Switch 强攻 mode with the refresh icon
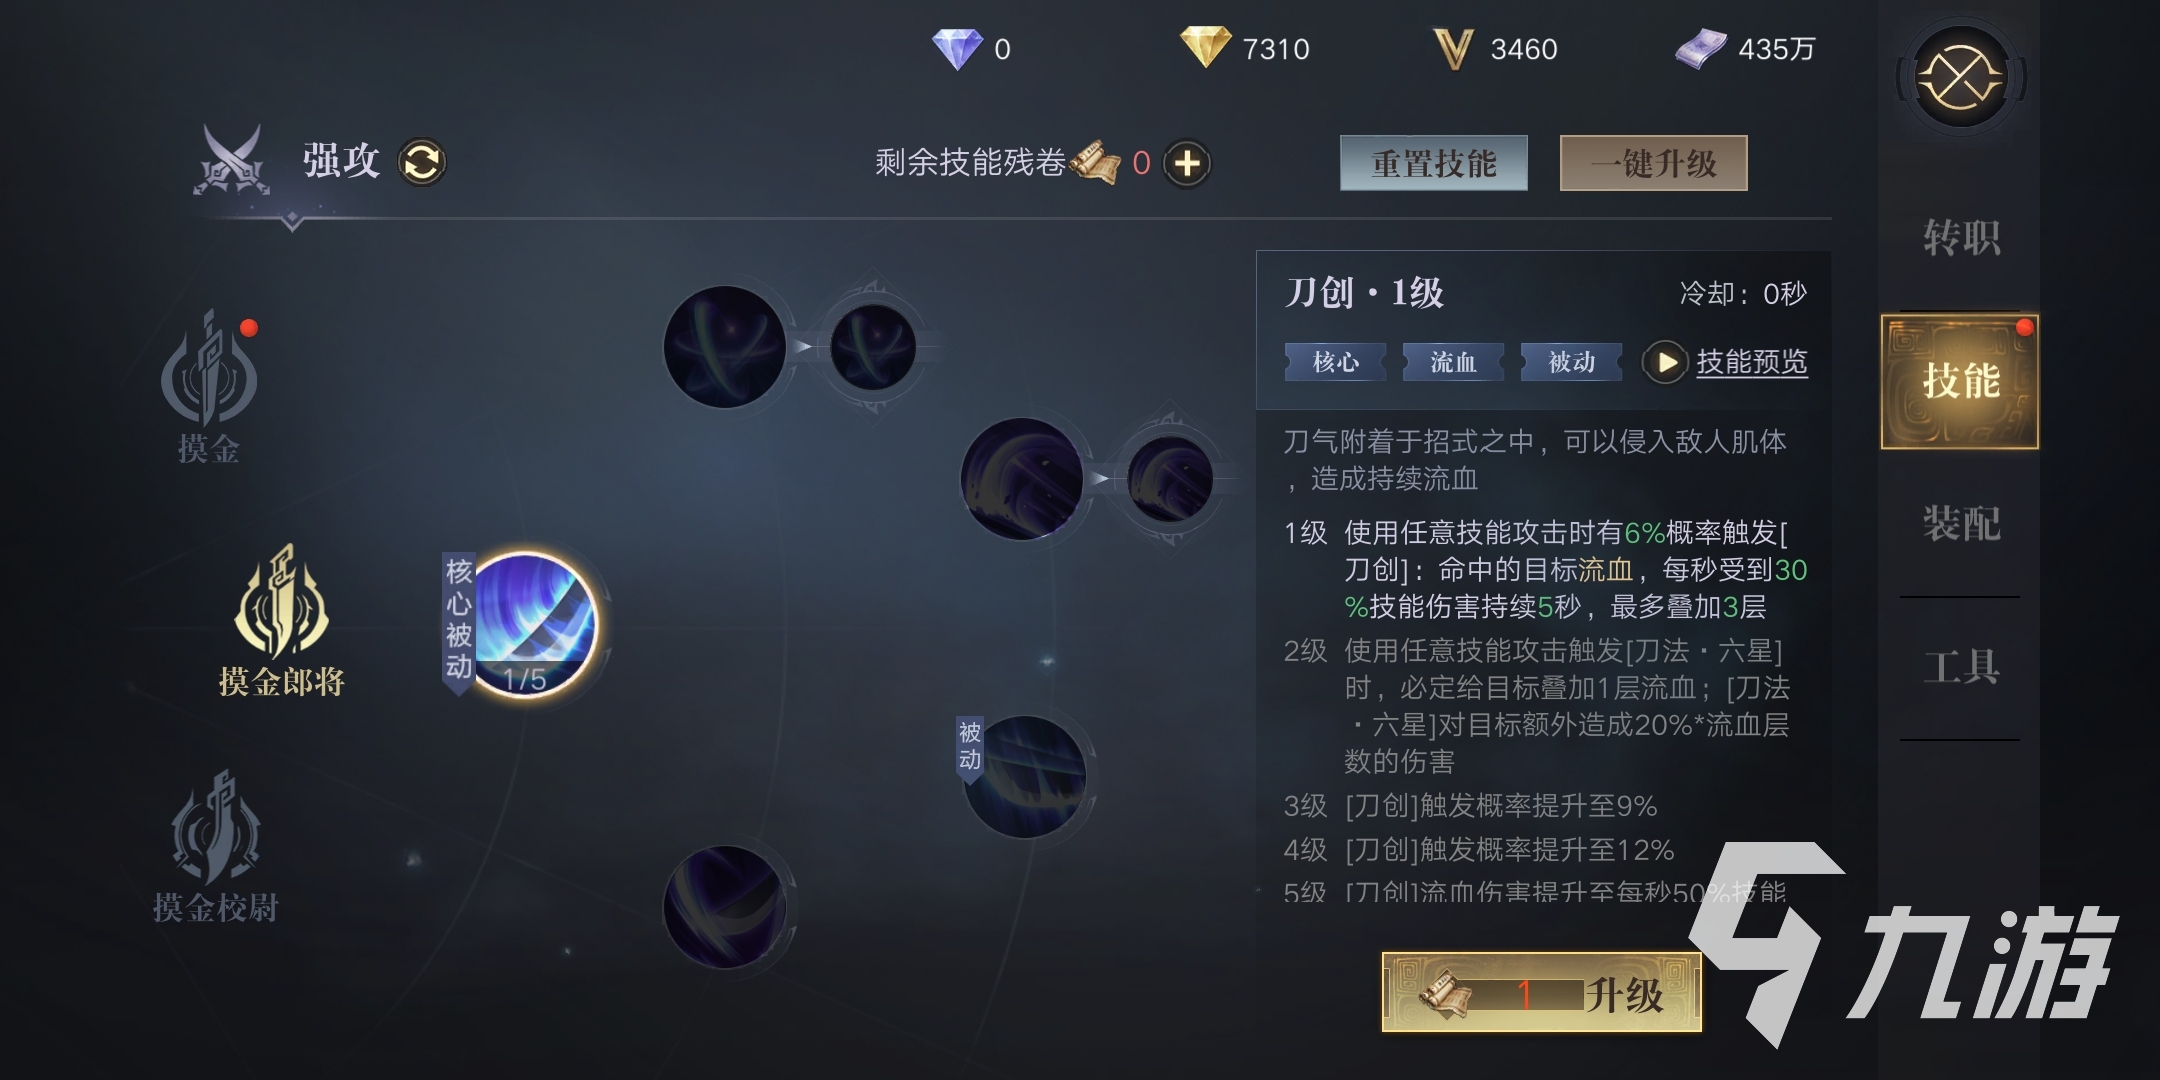The width and height of the screenshot is (2160, 1080). (x=421, y=162)
